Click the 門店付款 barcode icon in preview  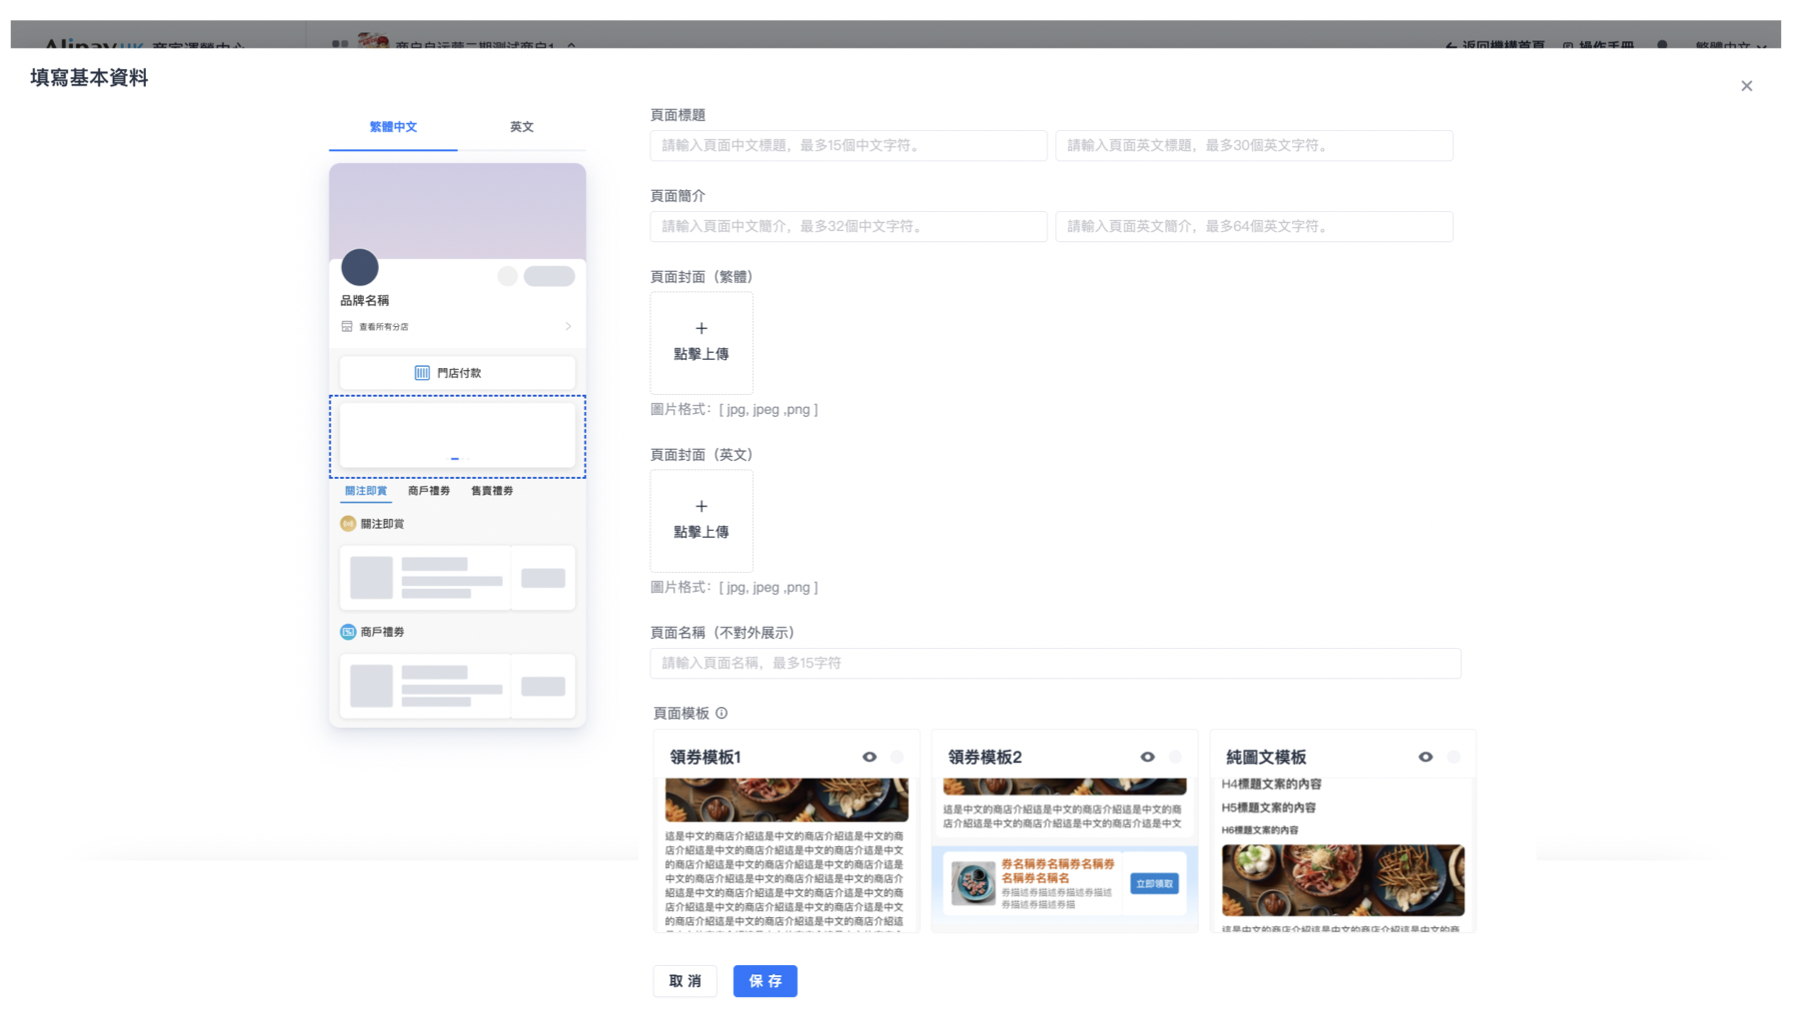[x=422, y=373]
